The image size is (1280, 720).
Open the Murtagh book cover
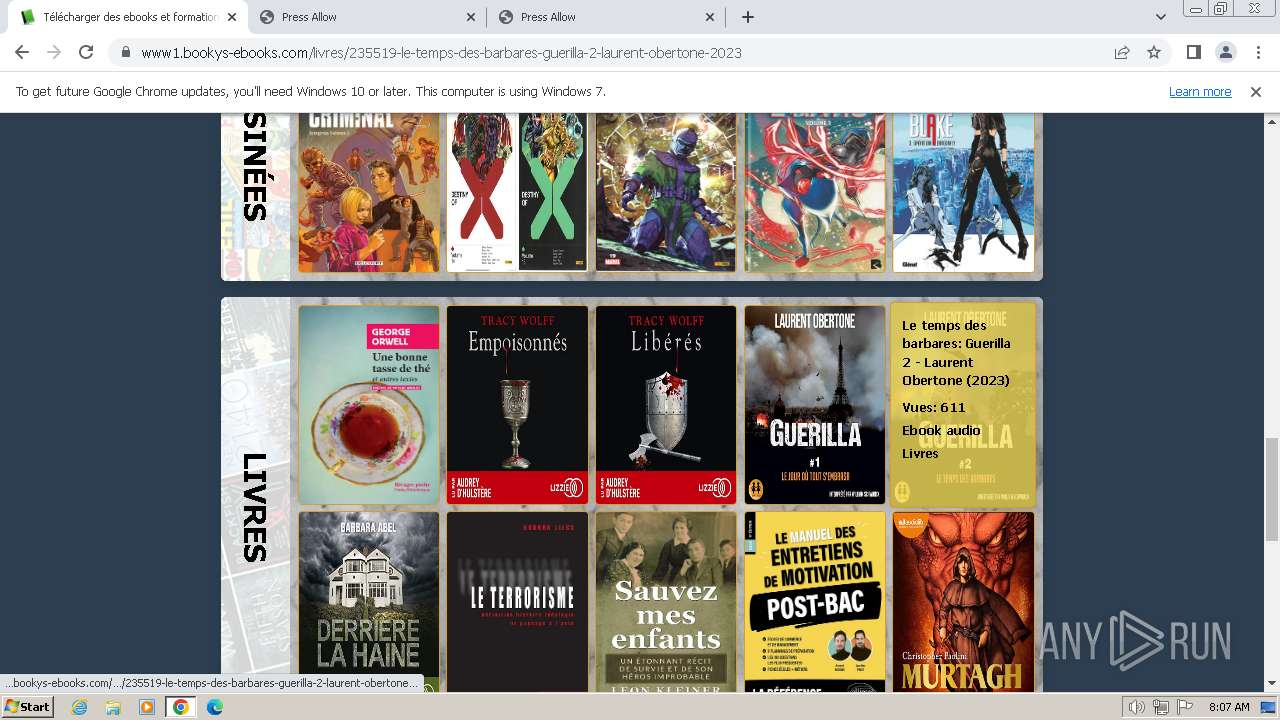click(x=963, y=602)
